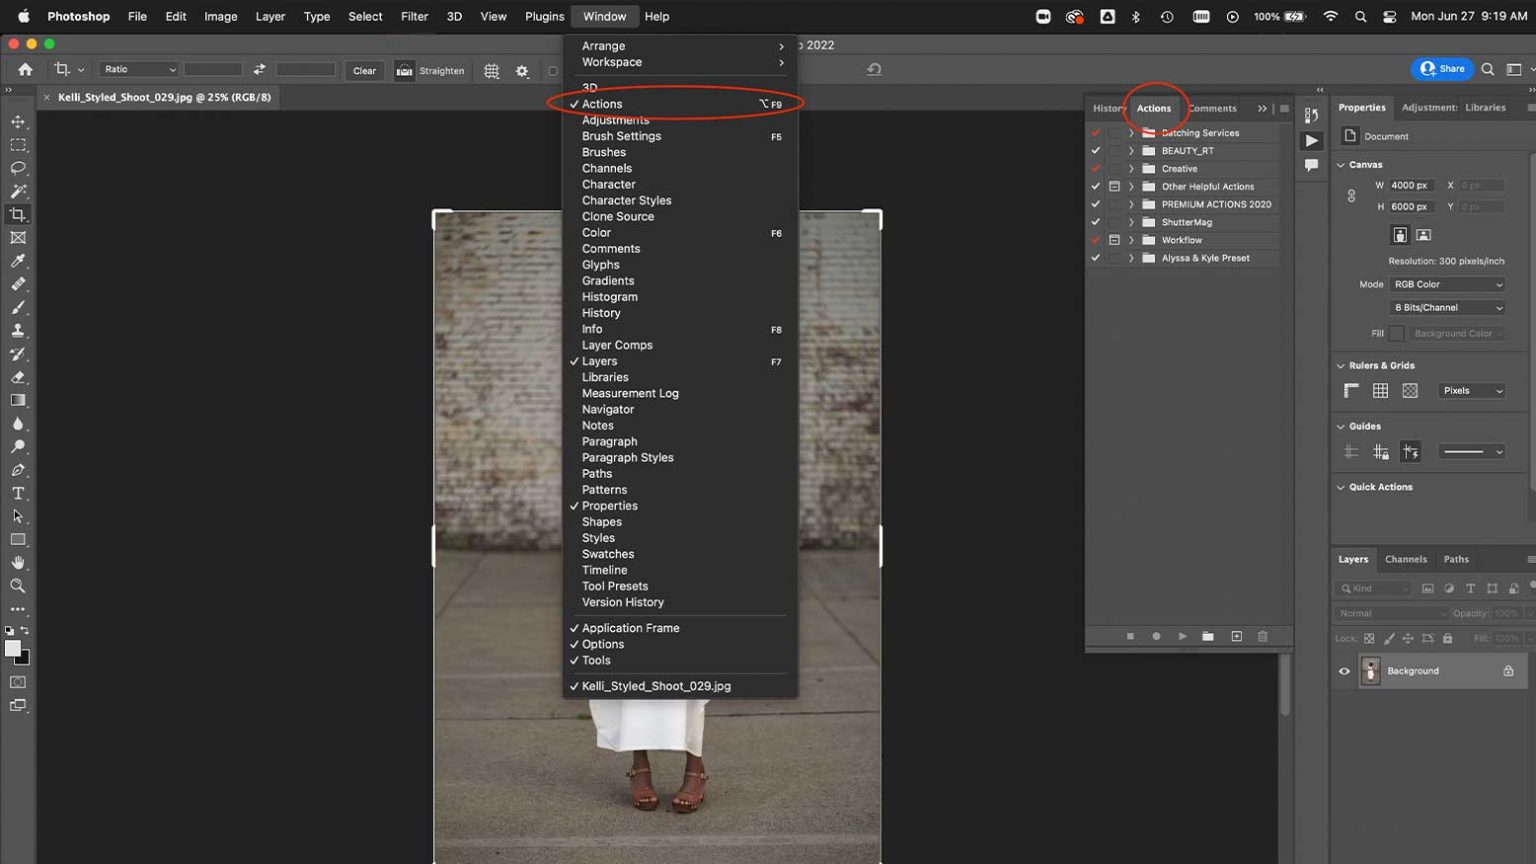Viewport: 1536px width, 864px height.
Task: Toggle dialog box for Workflow action set
Action: pos(1114,240)
